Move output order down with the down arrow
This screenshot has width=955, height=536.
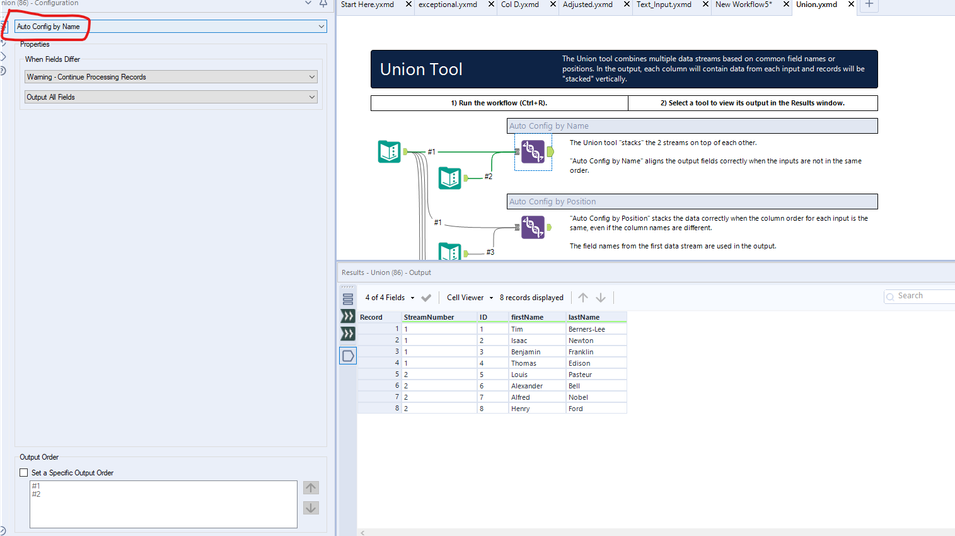pyautogui.click(x=311, y=508)
